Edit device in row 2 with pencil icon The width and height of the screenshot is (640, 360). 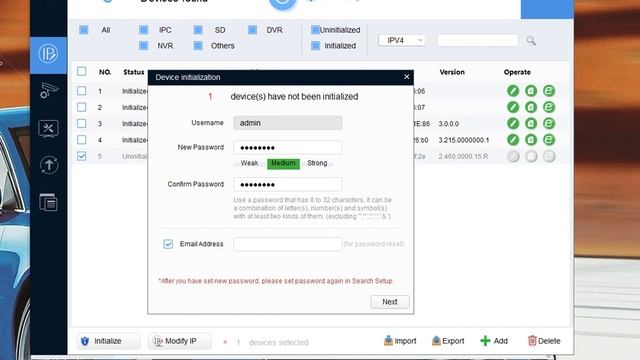click(513, 107)
